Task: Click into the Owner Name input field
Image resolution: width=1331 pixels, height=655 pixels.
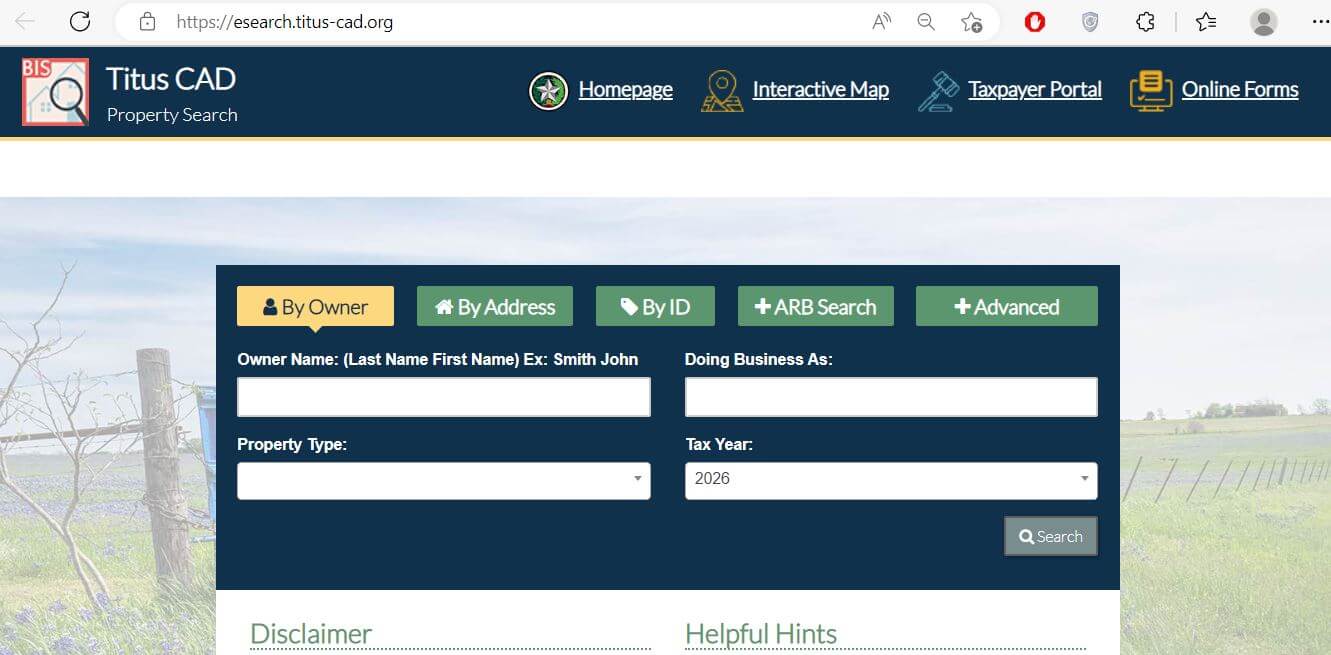Action: [443, 397]
